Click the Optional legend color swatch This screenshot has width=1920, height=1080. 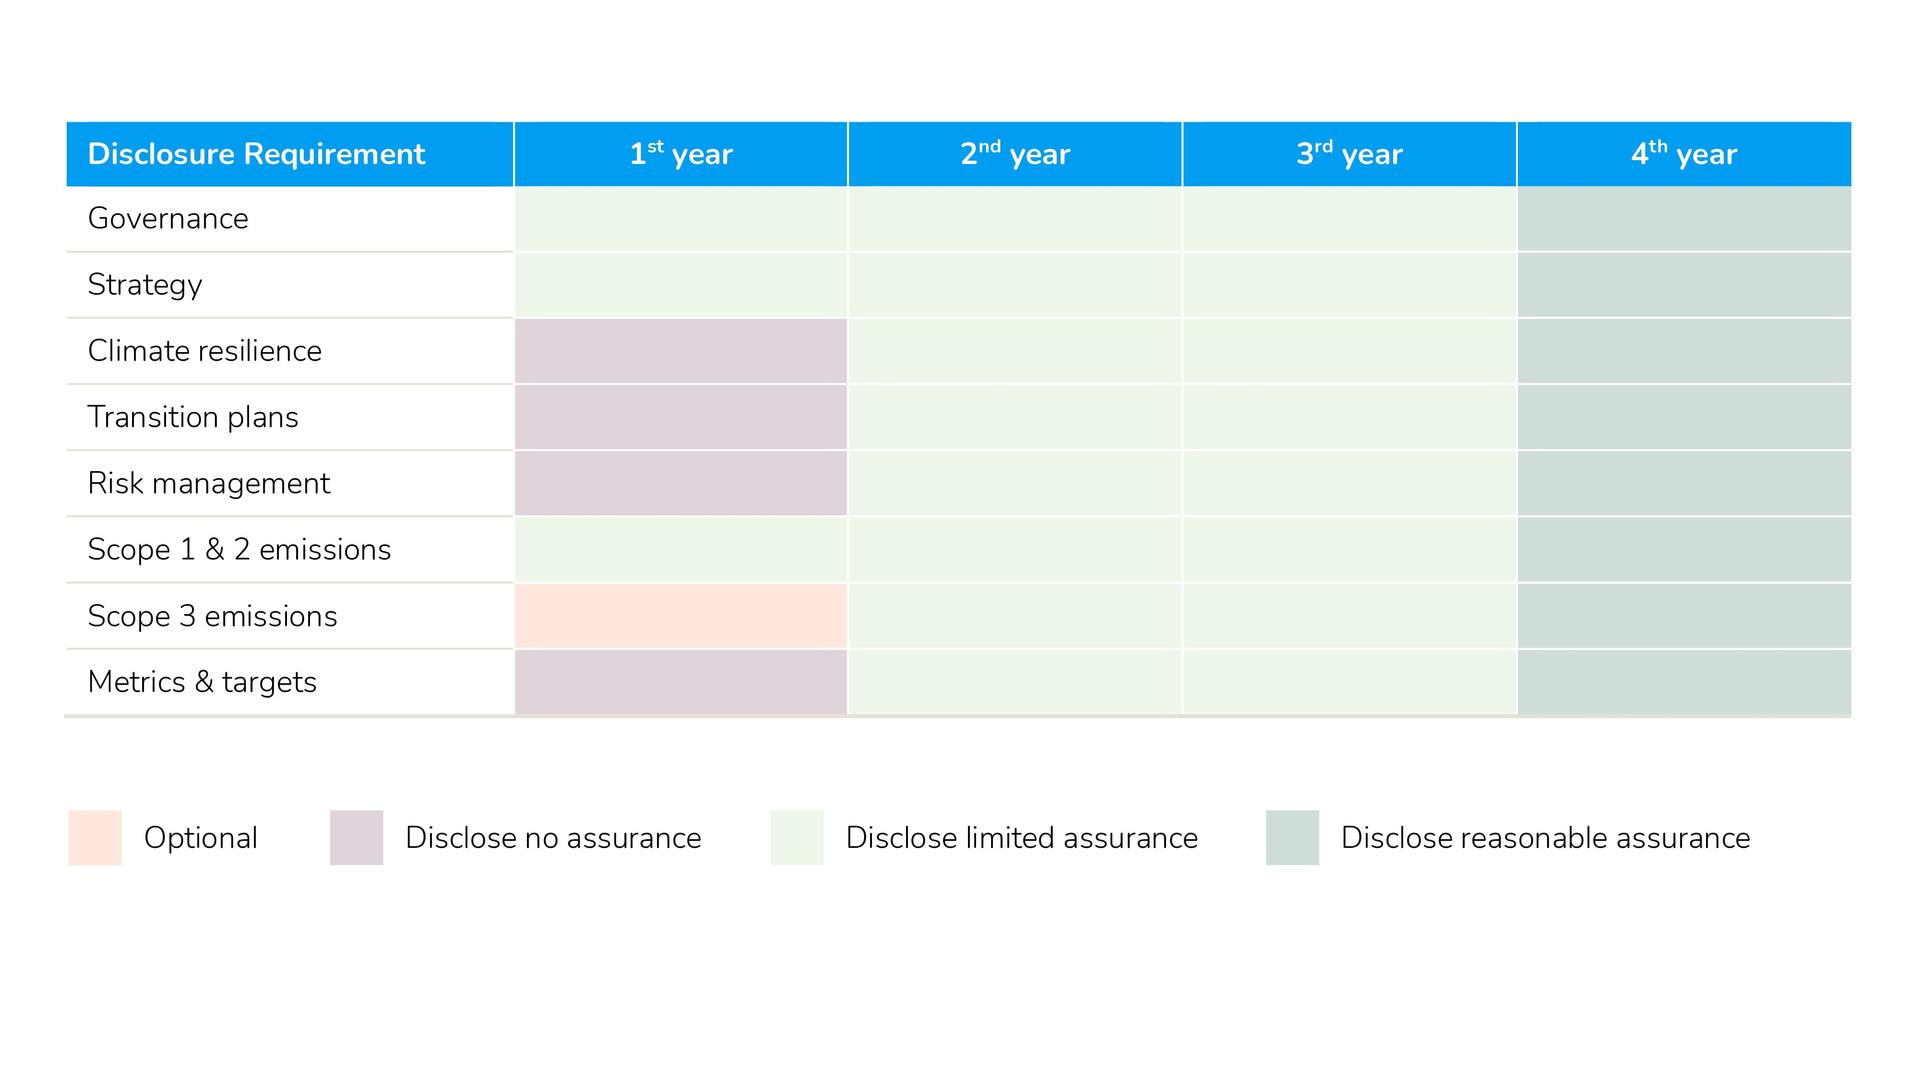(95, 837)
